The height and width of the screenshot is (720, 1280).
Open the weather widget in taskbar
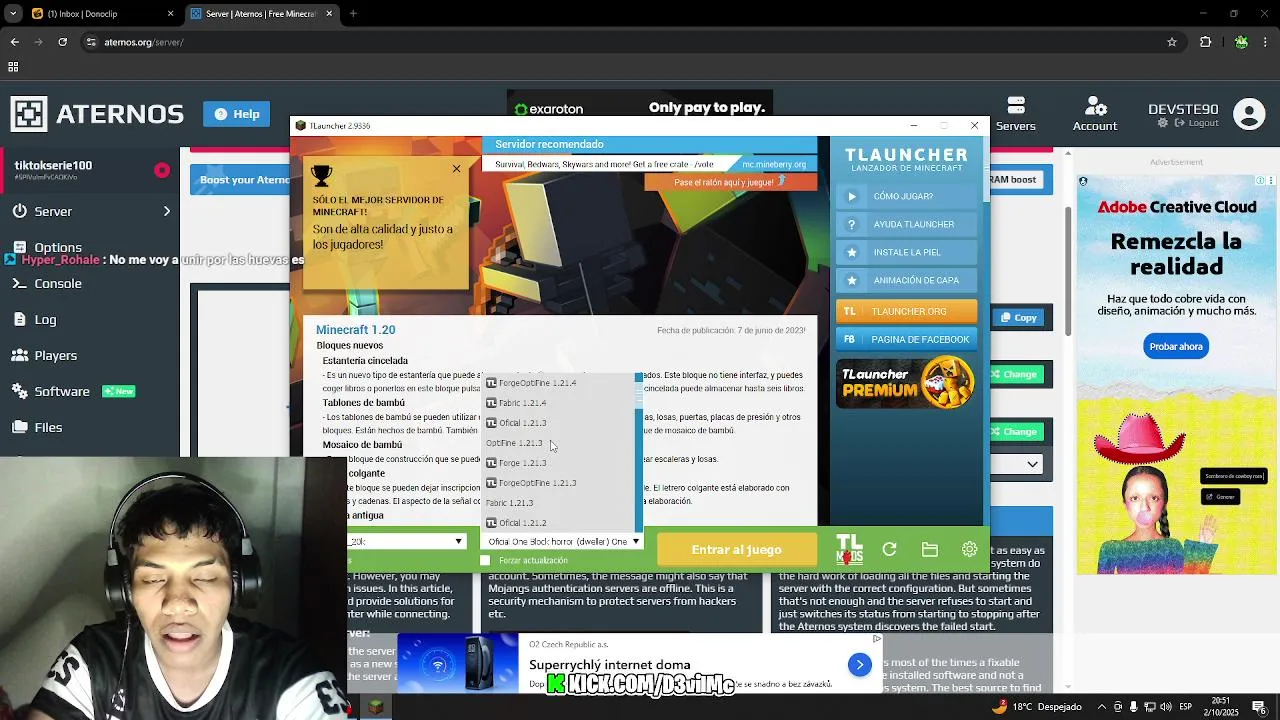tap(1037, 707)
